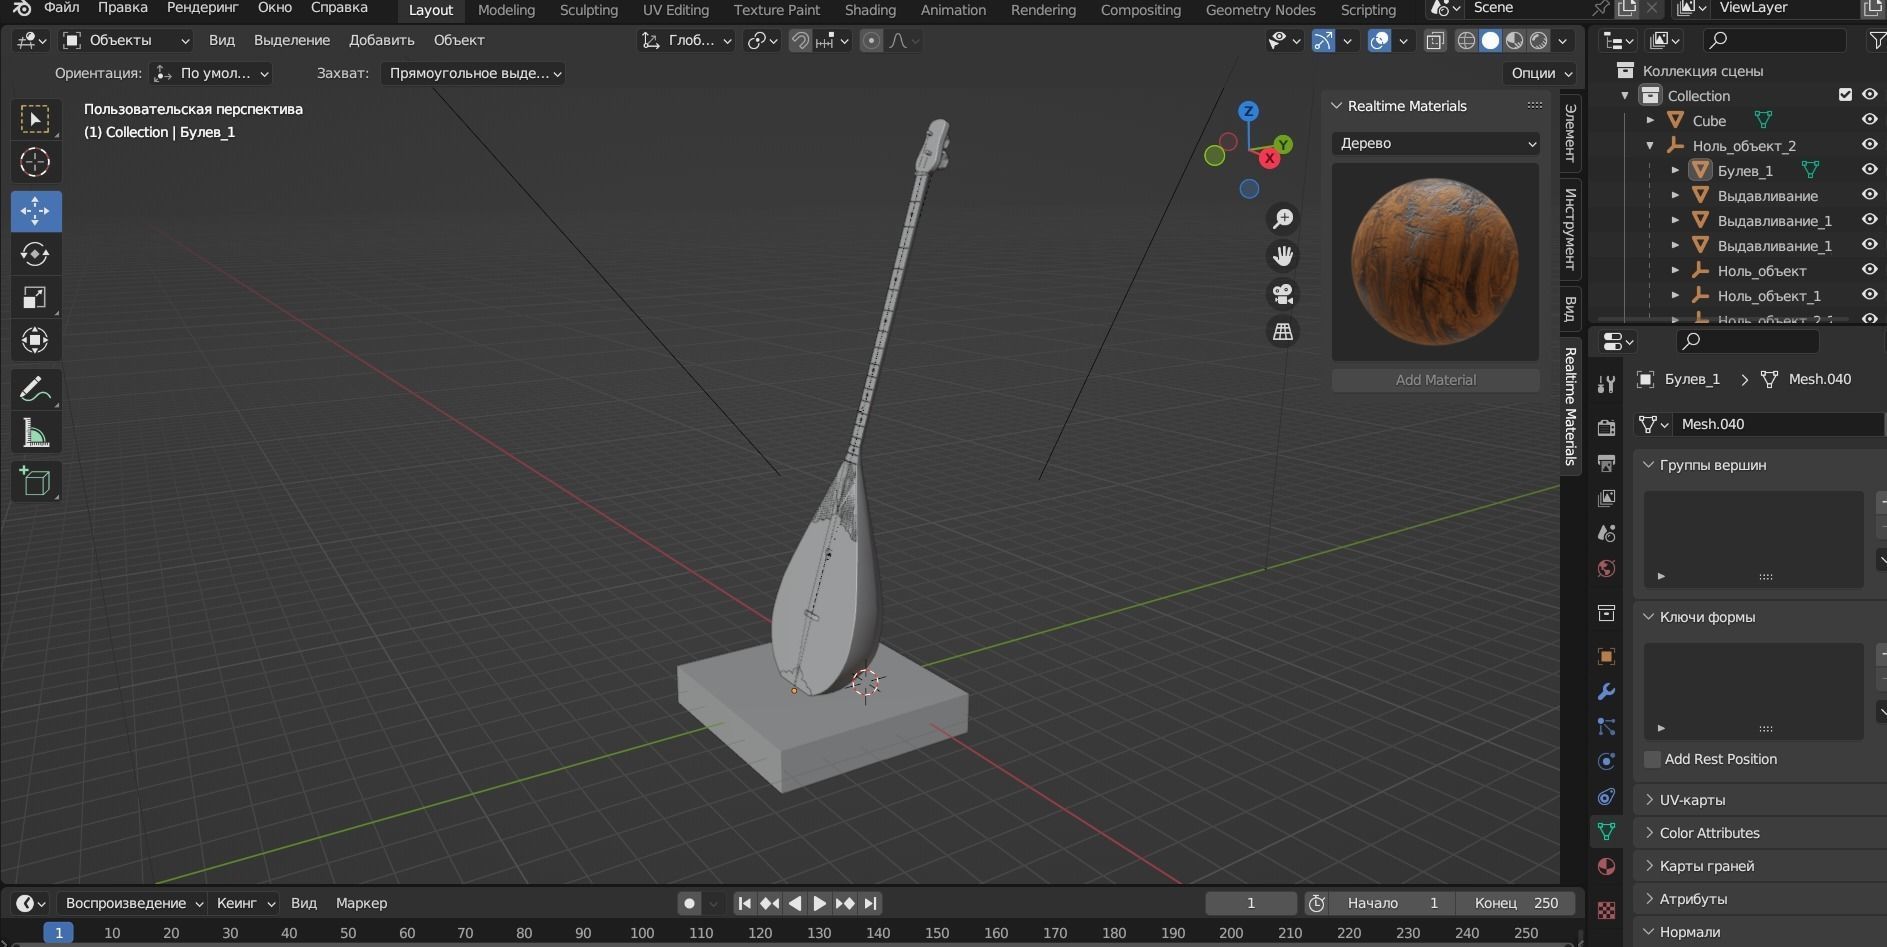The height and width of the screenshot is (947, 1887).
Task: Activate the 3D cursor tool
Action: (x=35, y=162)
